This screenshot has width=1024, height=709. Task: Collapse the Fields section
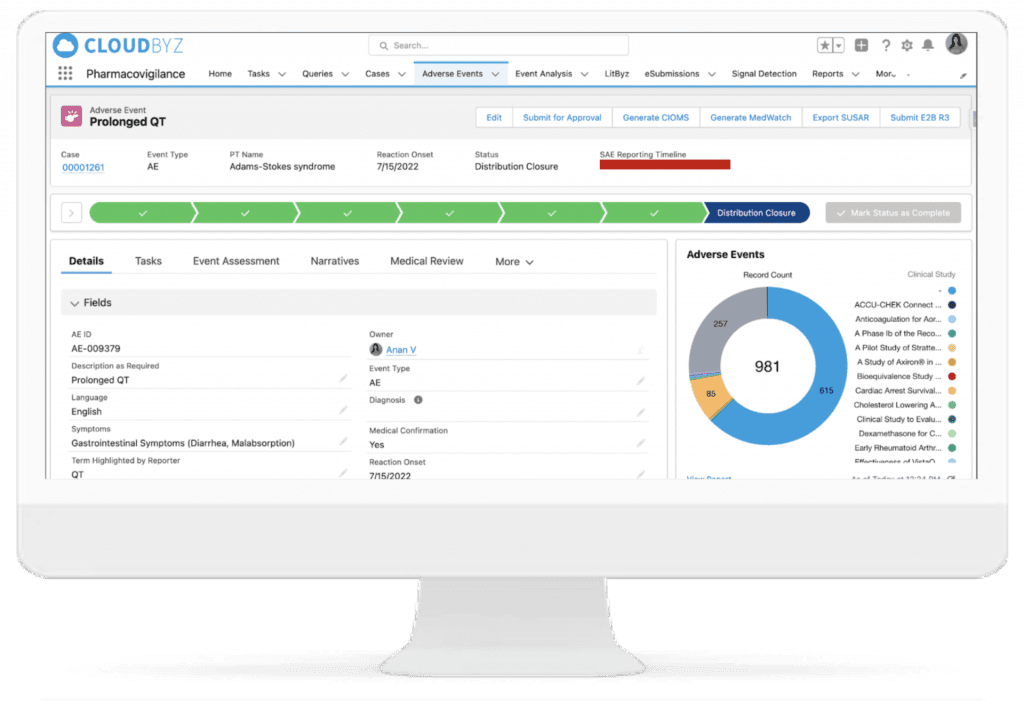tap(75, 303)
